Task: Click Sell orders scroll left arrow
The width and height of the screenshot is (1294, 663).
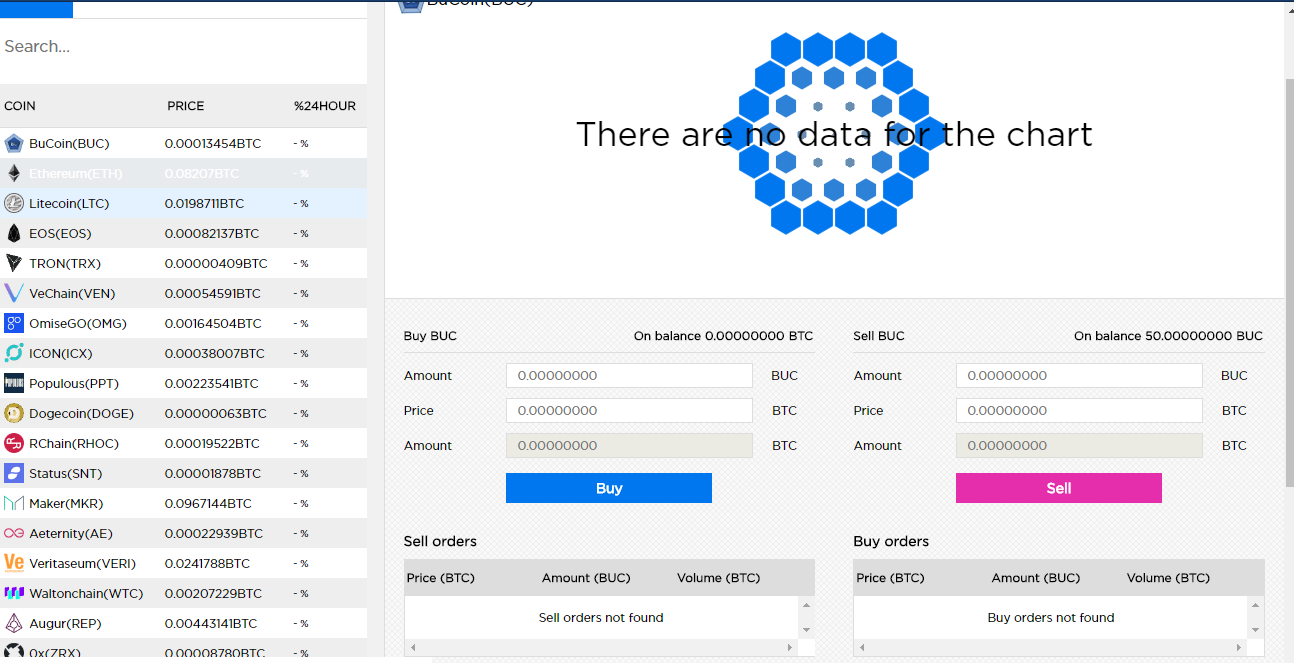Action: click(x=412, y=648)
